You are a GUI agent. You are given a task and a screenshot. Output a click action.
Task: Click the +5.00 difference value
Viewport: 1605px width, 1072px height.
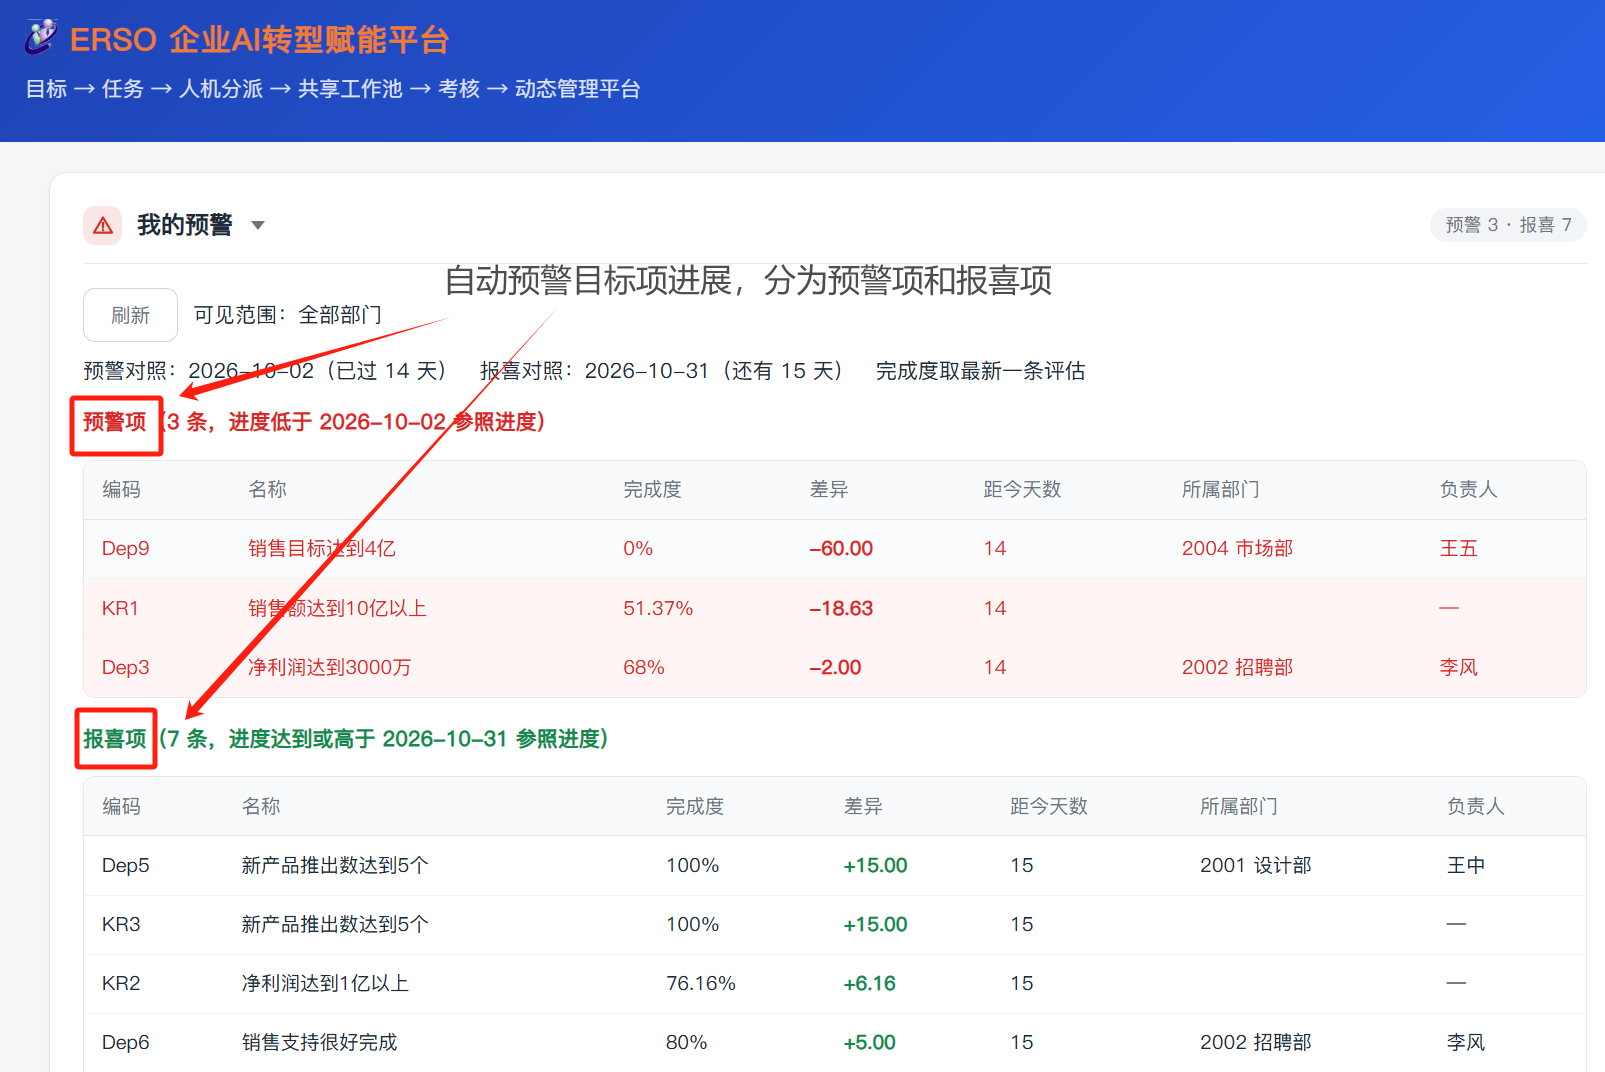point(869,1042)
